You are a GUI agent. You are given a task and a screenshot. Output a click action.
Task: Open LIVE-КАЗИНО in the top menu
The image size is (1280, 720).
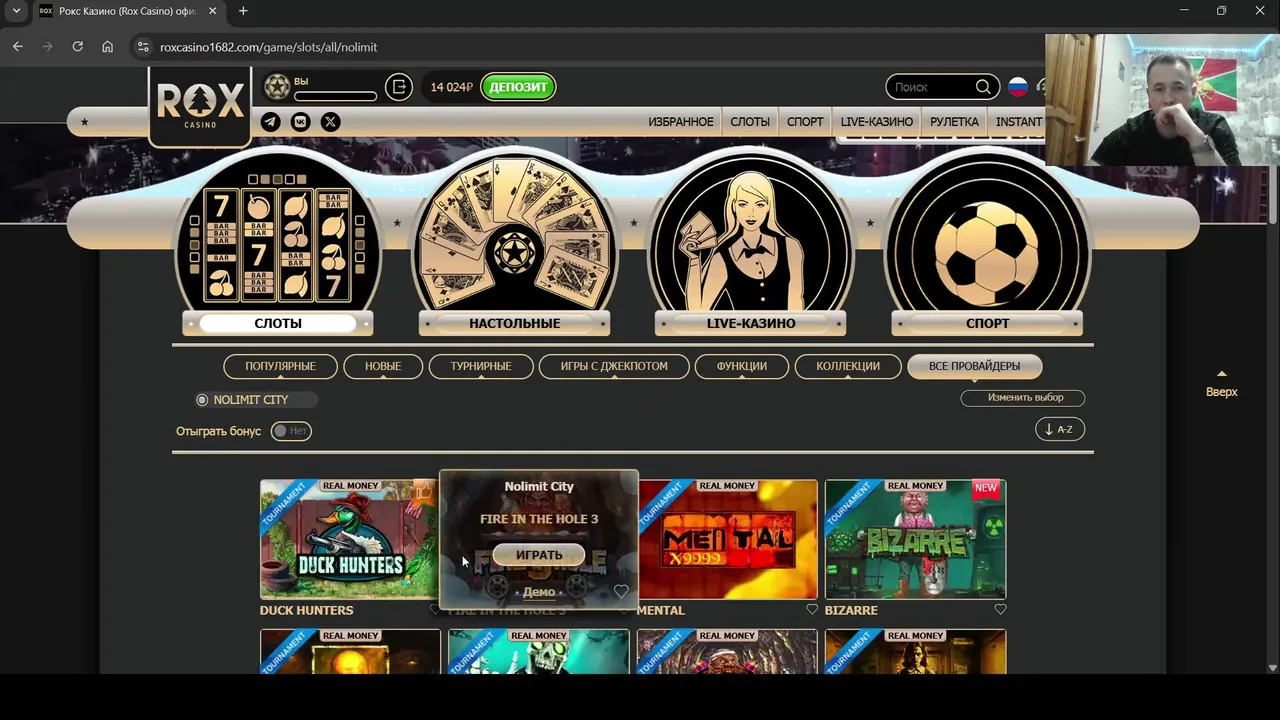coord(877,122)
